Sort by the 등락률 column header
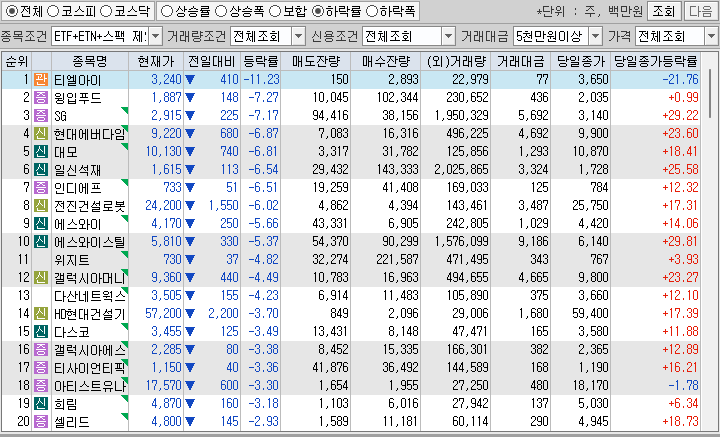720x437 pixels. tap(260, 61)
